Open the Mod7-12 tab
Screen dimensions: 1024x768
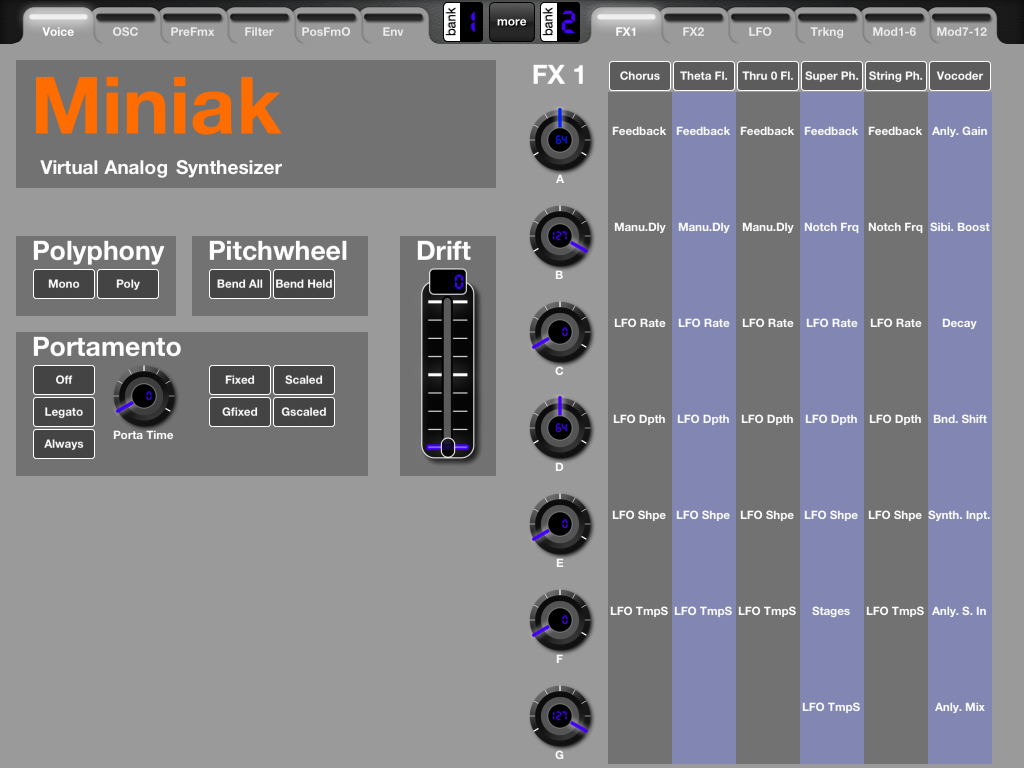coord(961,26)
